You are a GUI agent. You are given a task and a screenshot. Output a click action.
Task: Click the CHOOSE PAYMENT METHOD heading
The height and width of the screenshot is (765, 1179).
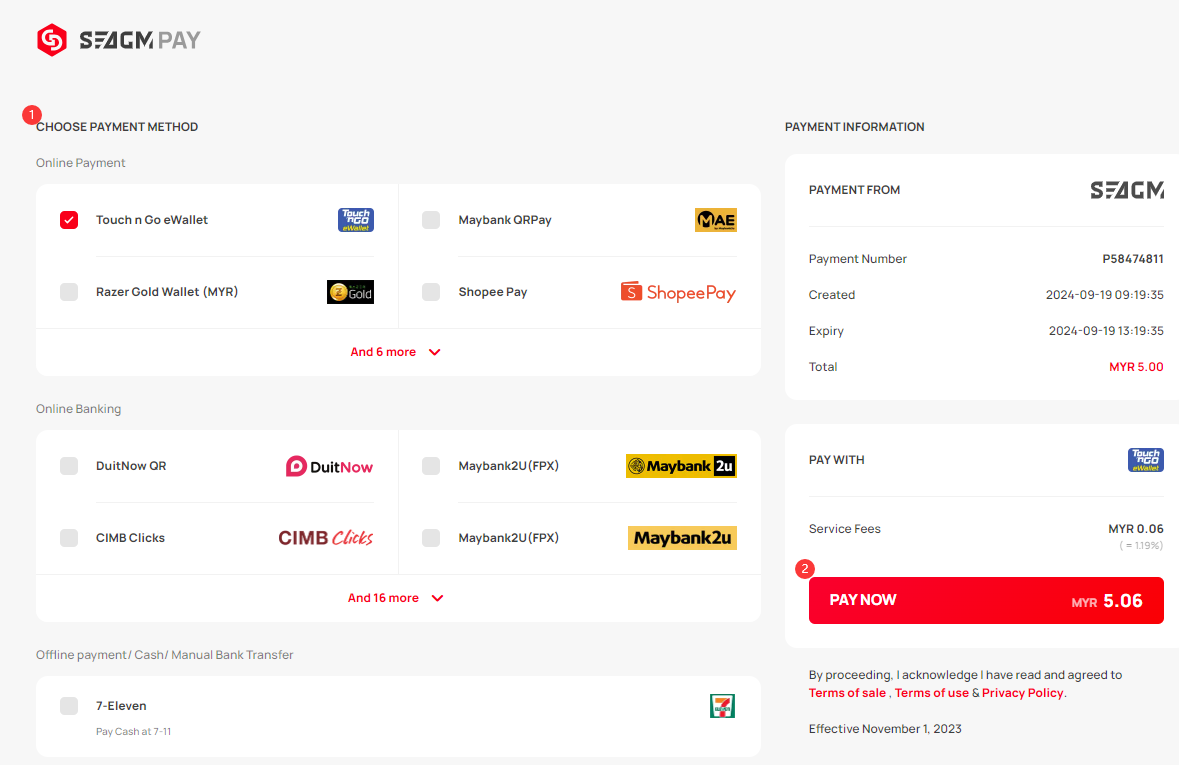pyautogui.click(x=117, y=127)
